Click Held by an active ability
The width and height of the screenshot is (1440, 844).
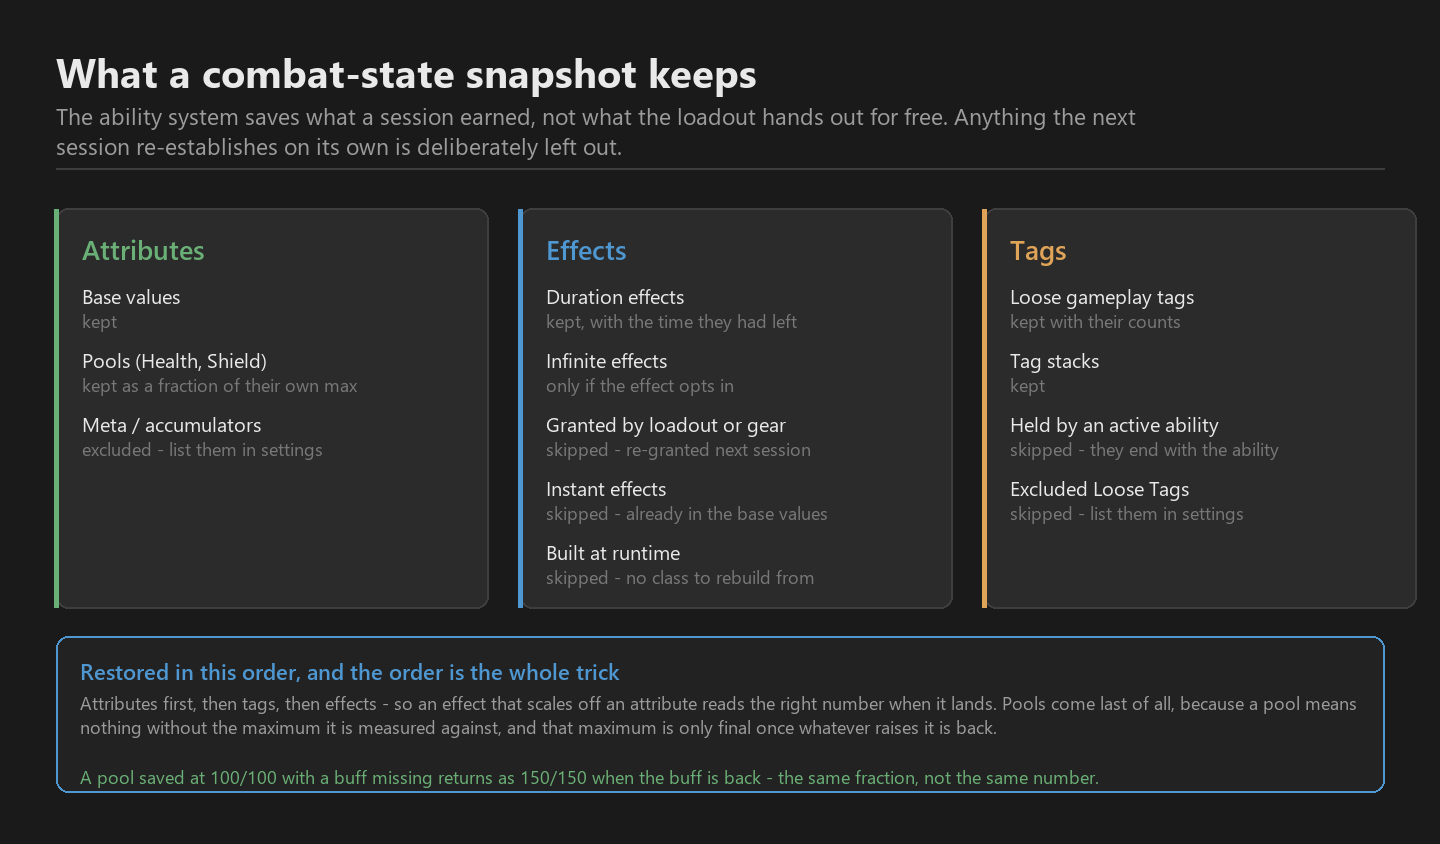(x=1114, y=425)
